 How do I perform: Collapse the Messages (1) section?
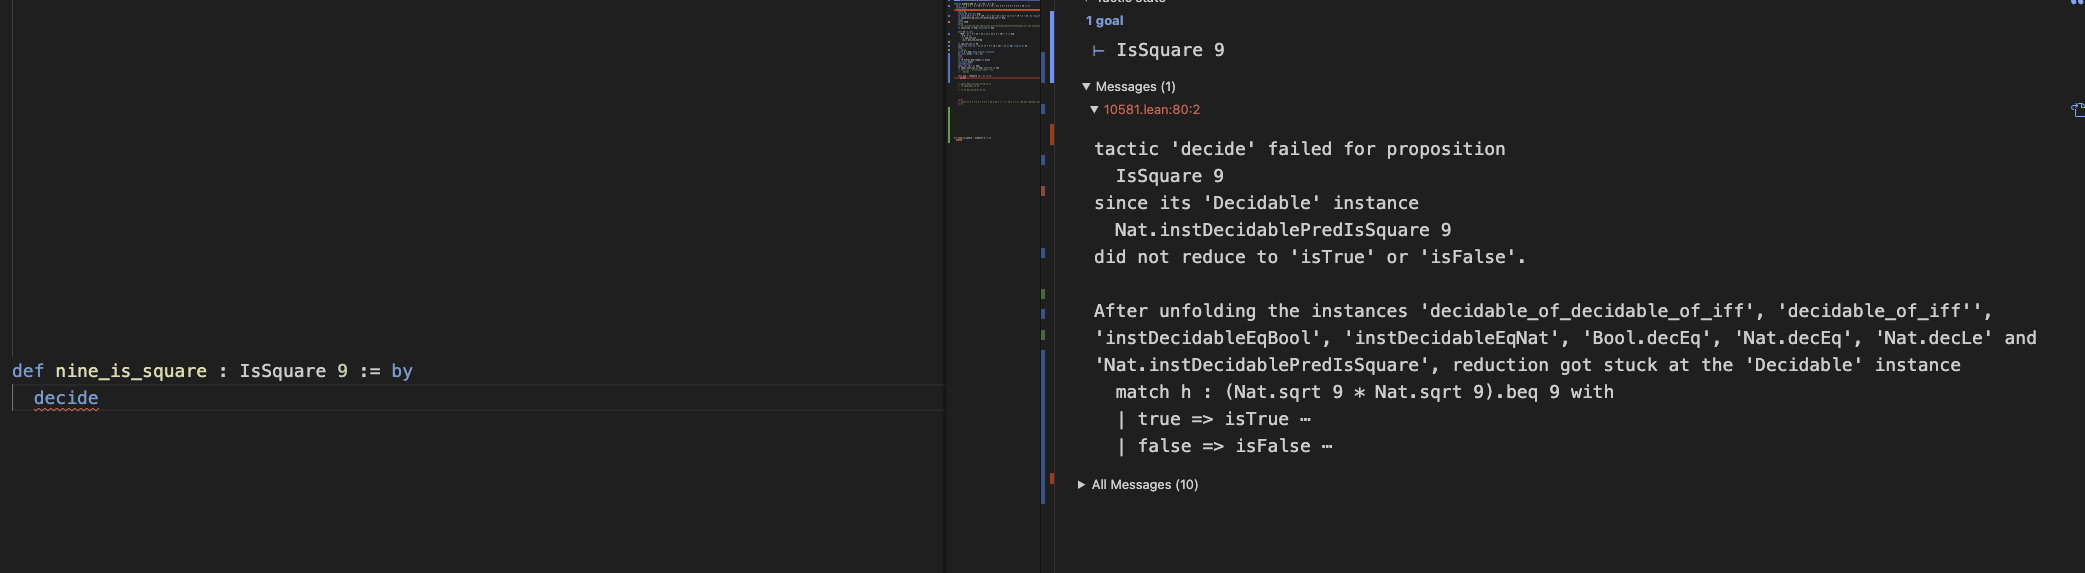point(1086,87)
